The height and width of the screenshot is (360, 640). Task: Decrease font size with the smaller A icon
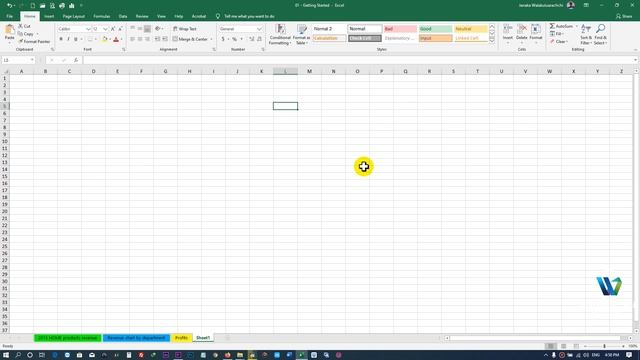[120, 29]
